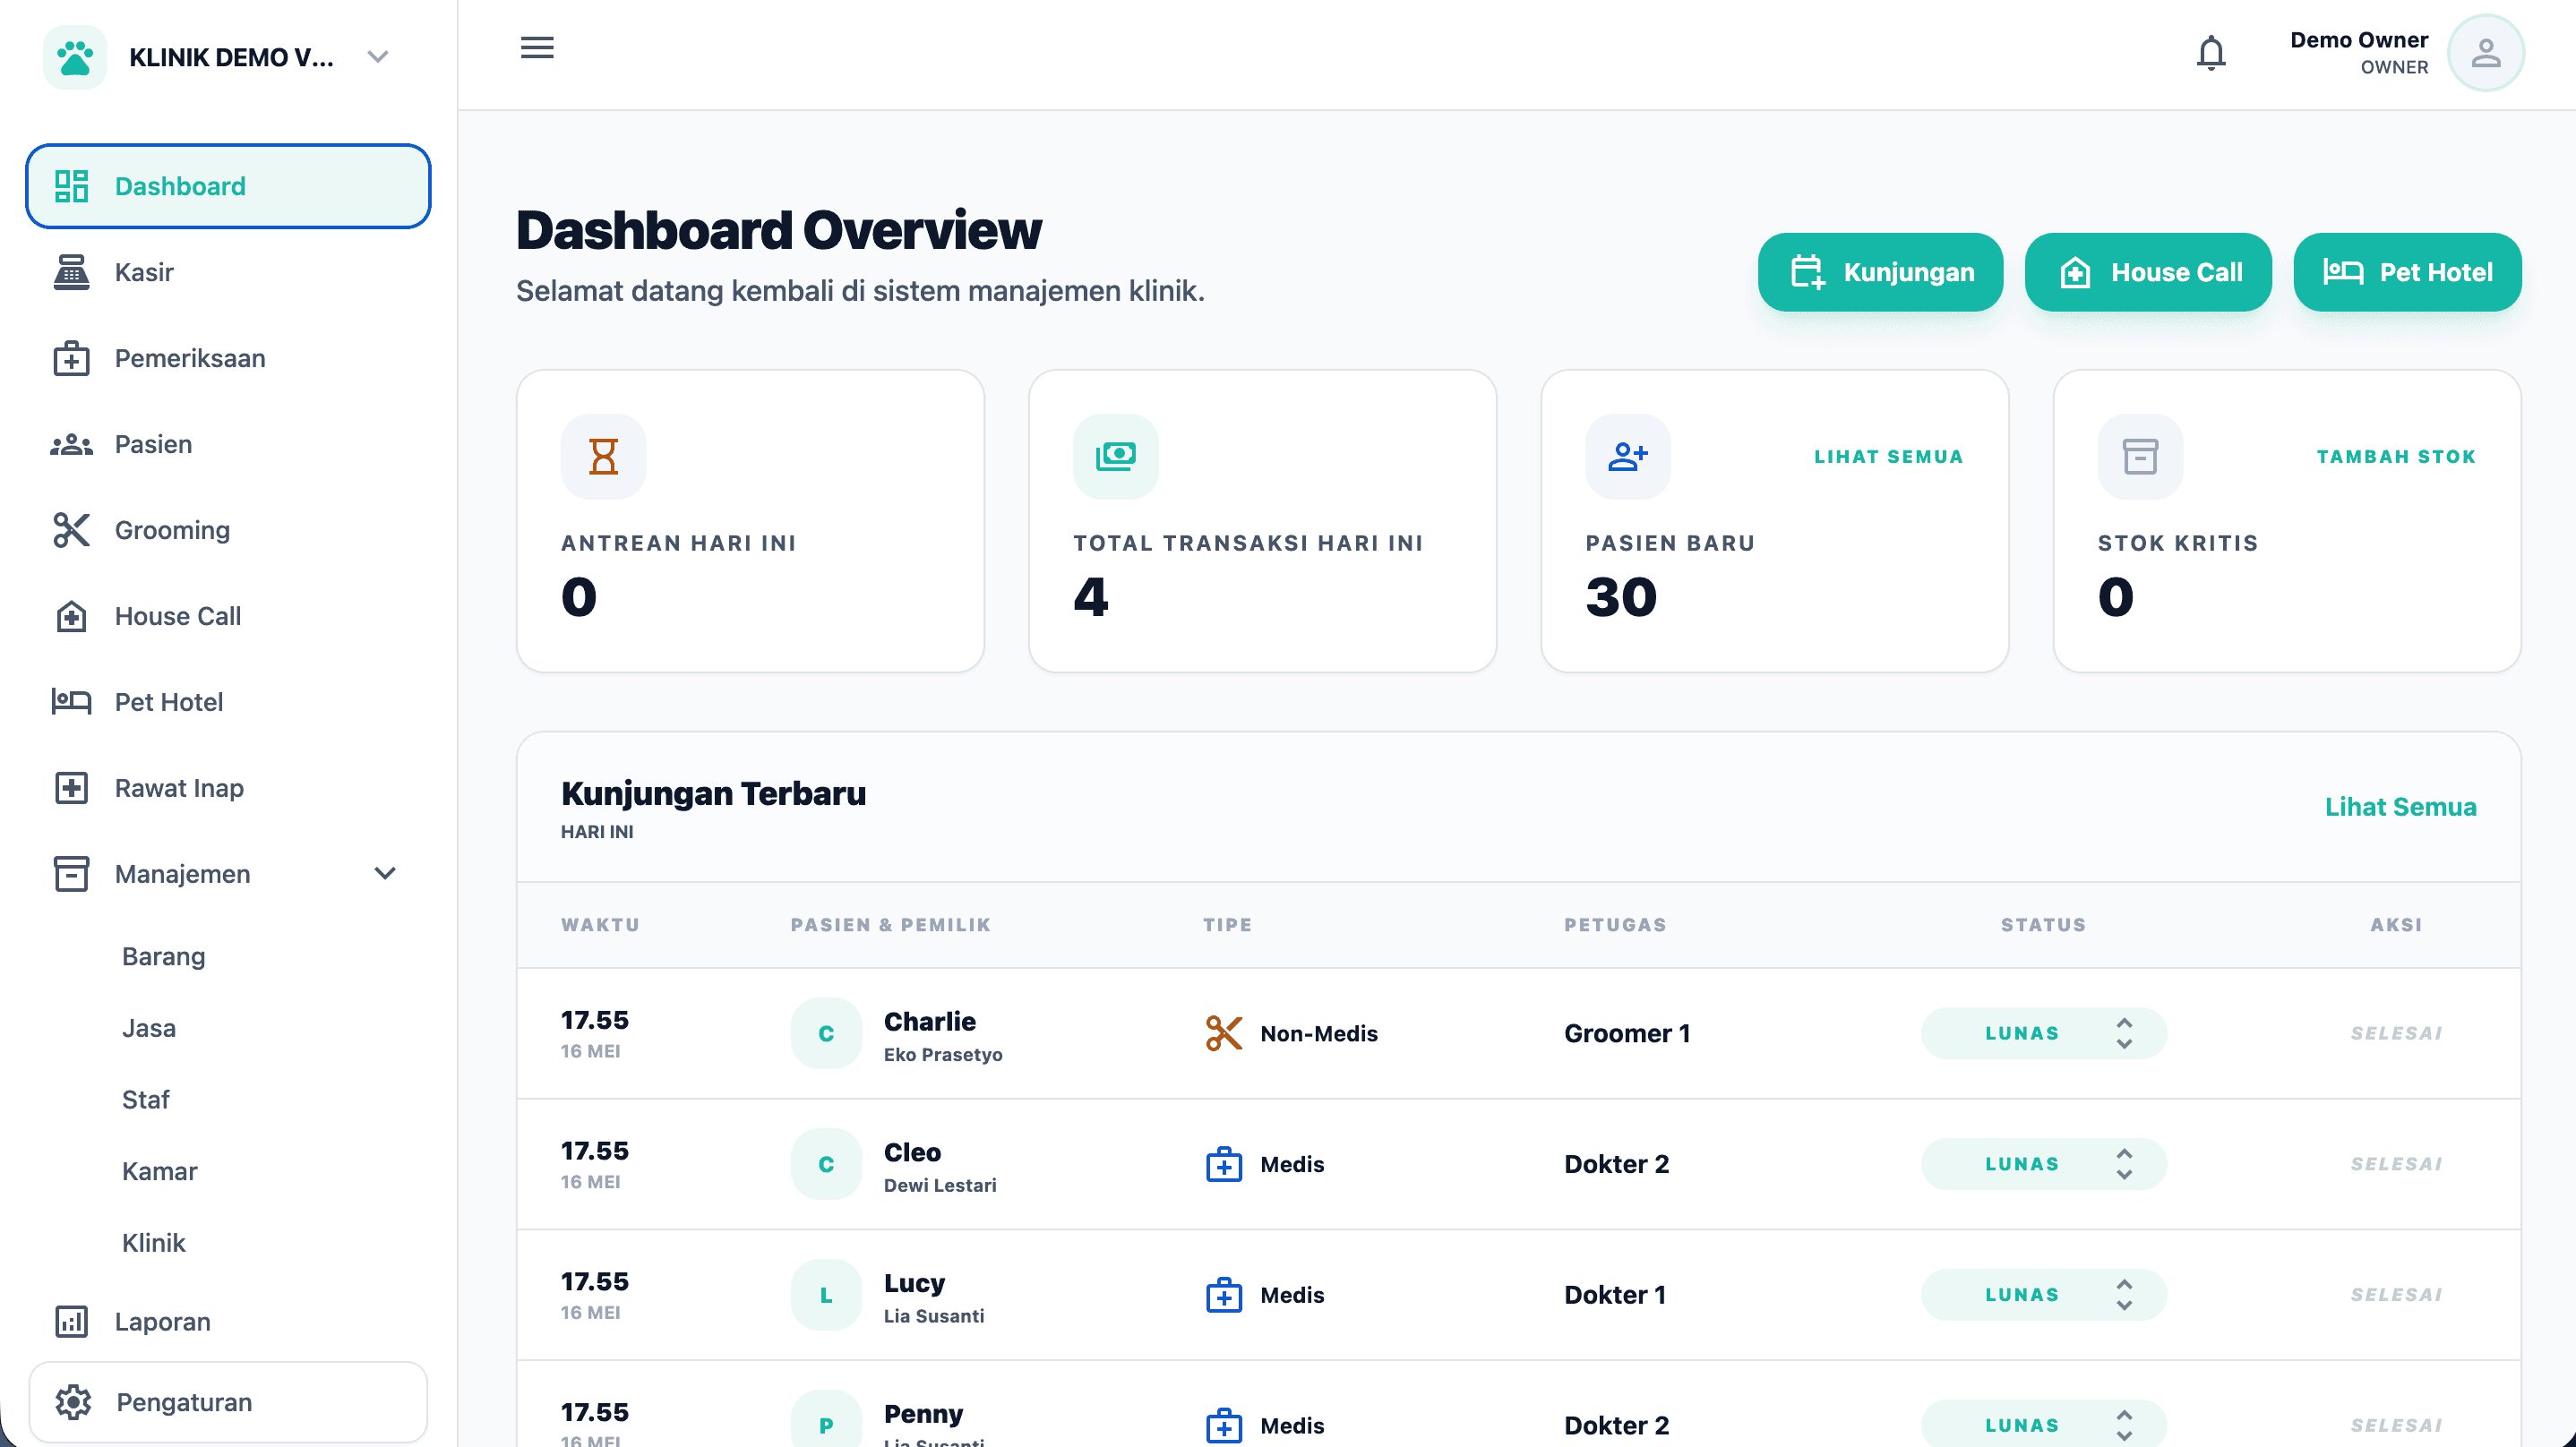Click the scissors icon in Charlie's row
The height and width of the screenshot is (1447, 2576).
1224,1033
